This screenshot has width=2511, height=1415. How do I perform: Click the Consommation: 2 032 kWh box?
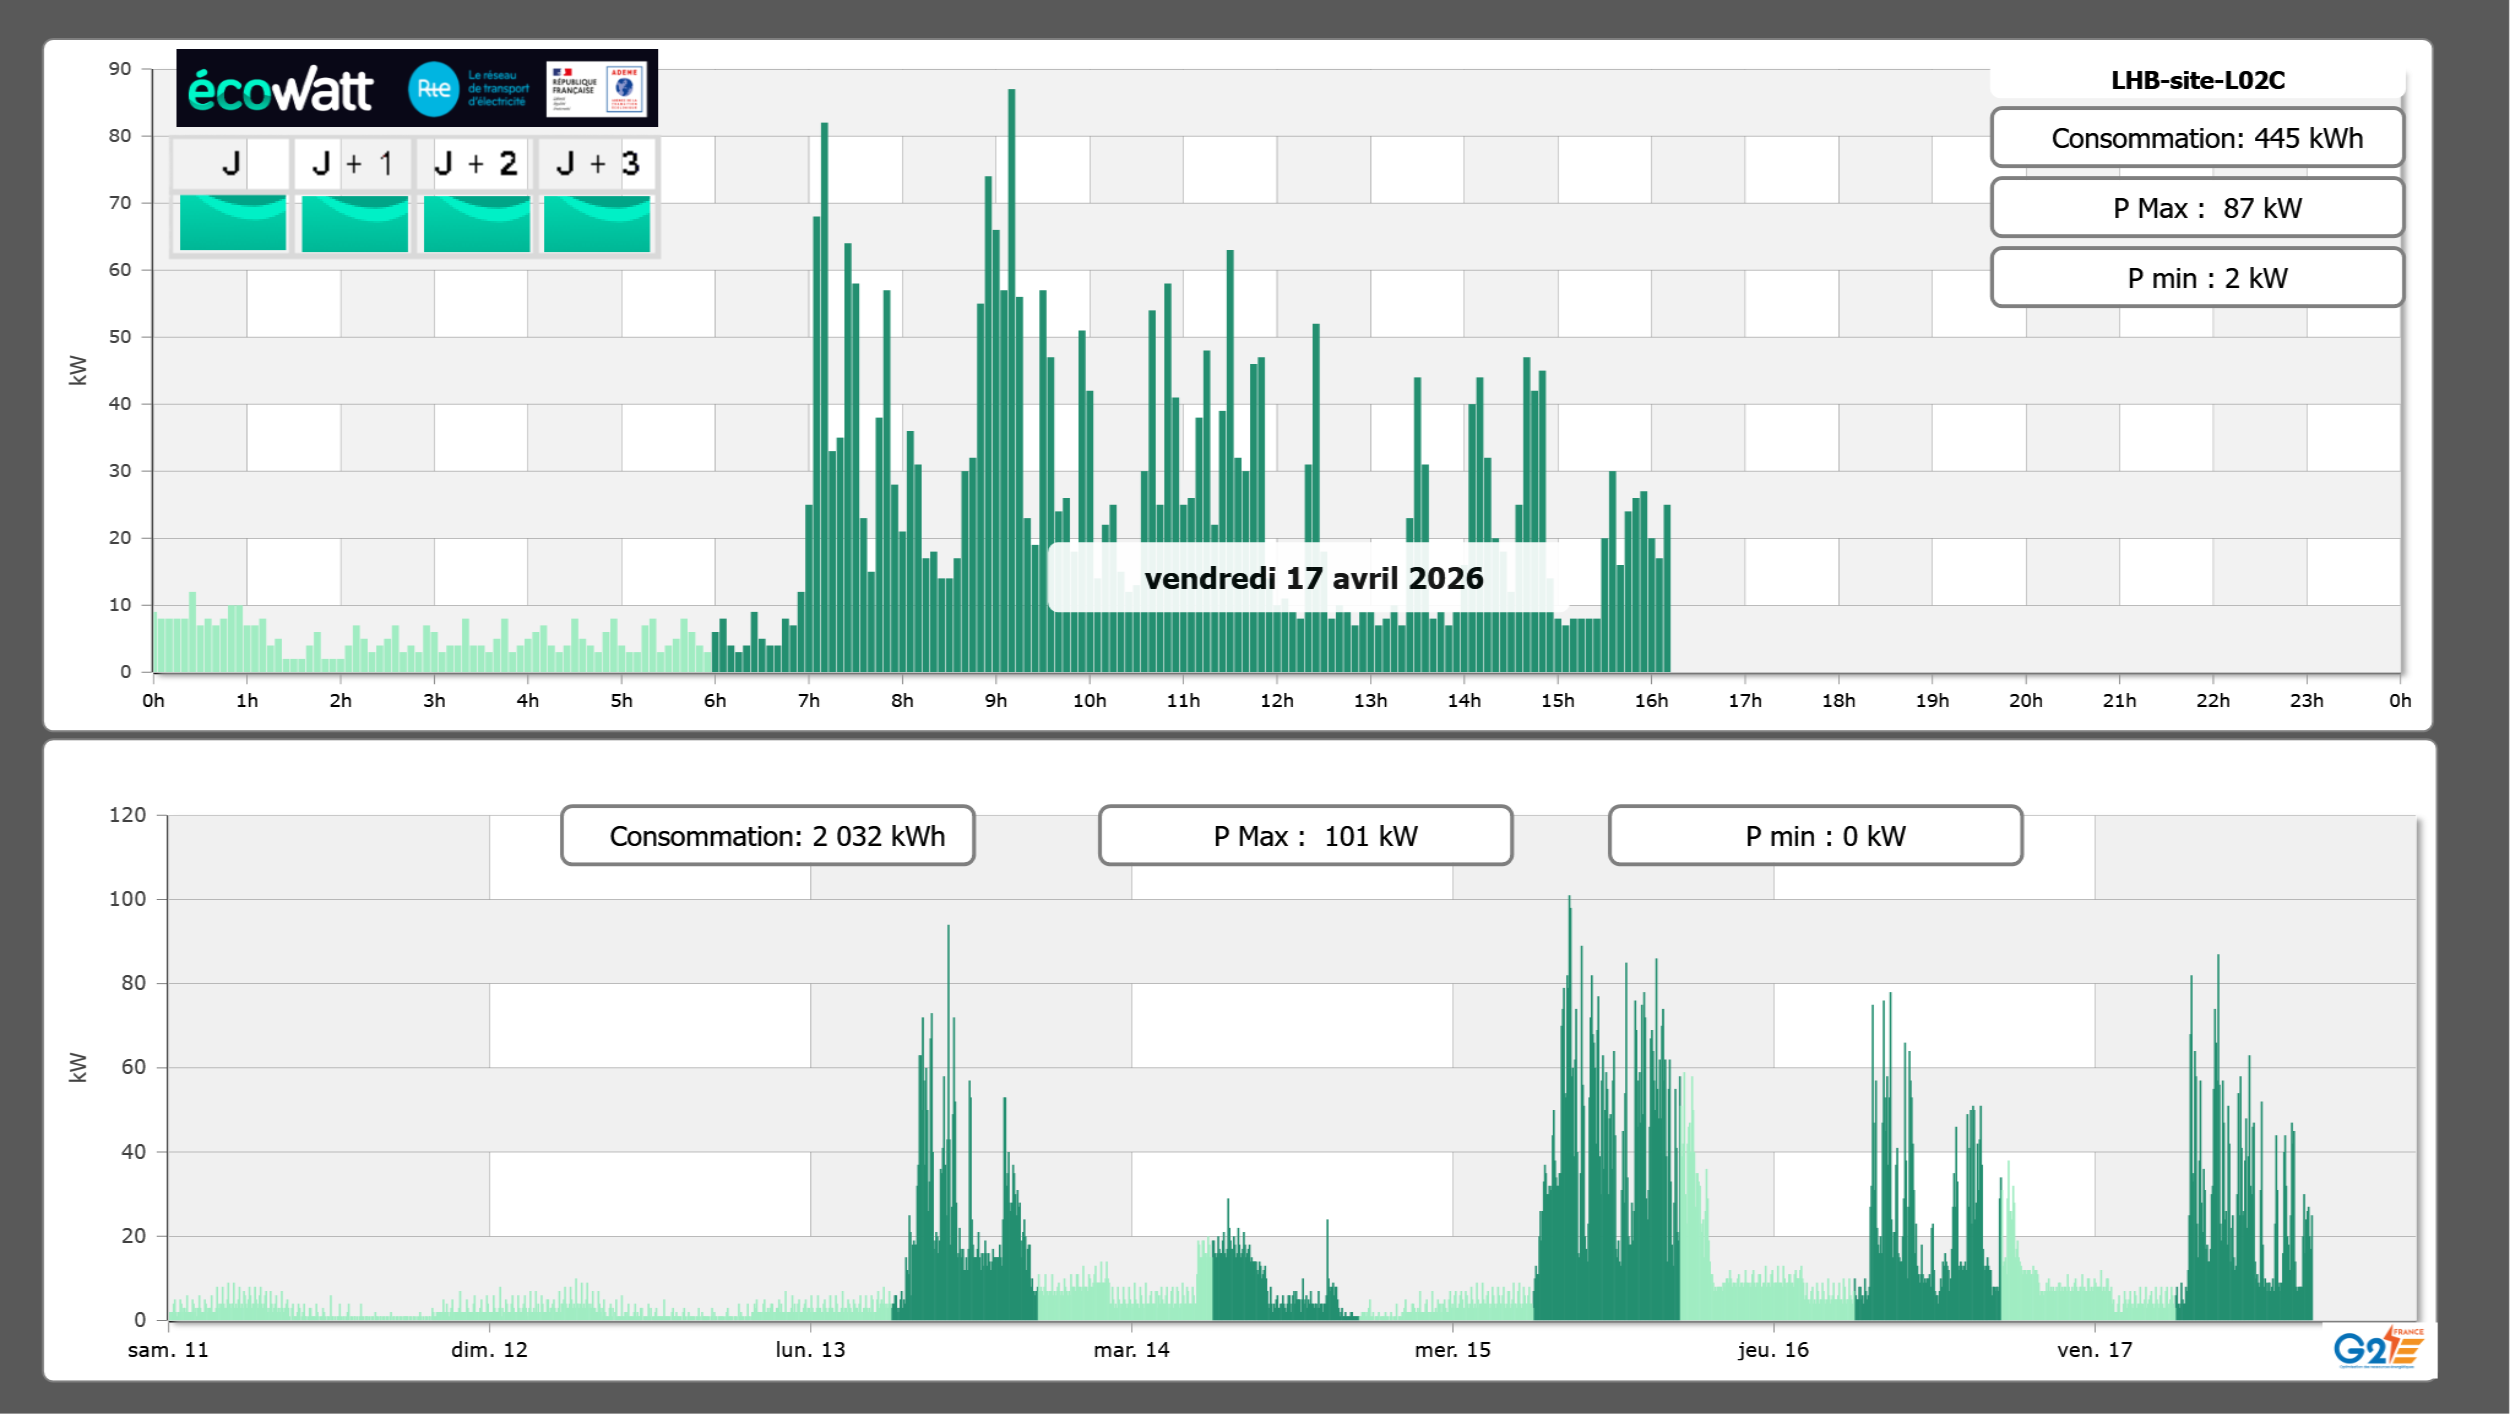point(767,836)
